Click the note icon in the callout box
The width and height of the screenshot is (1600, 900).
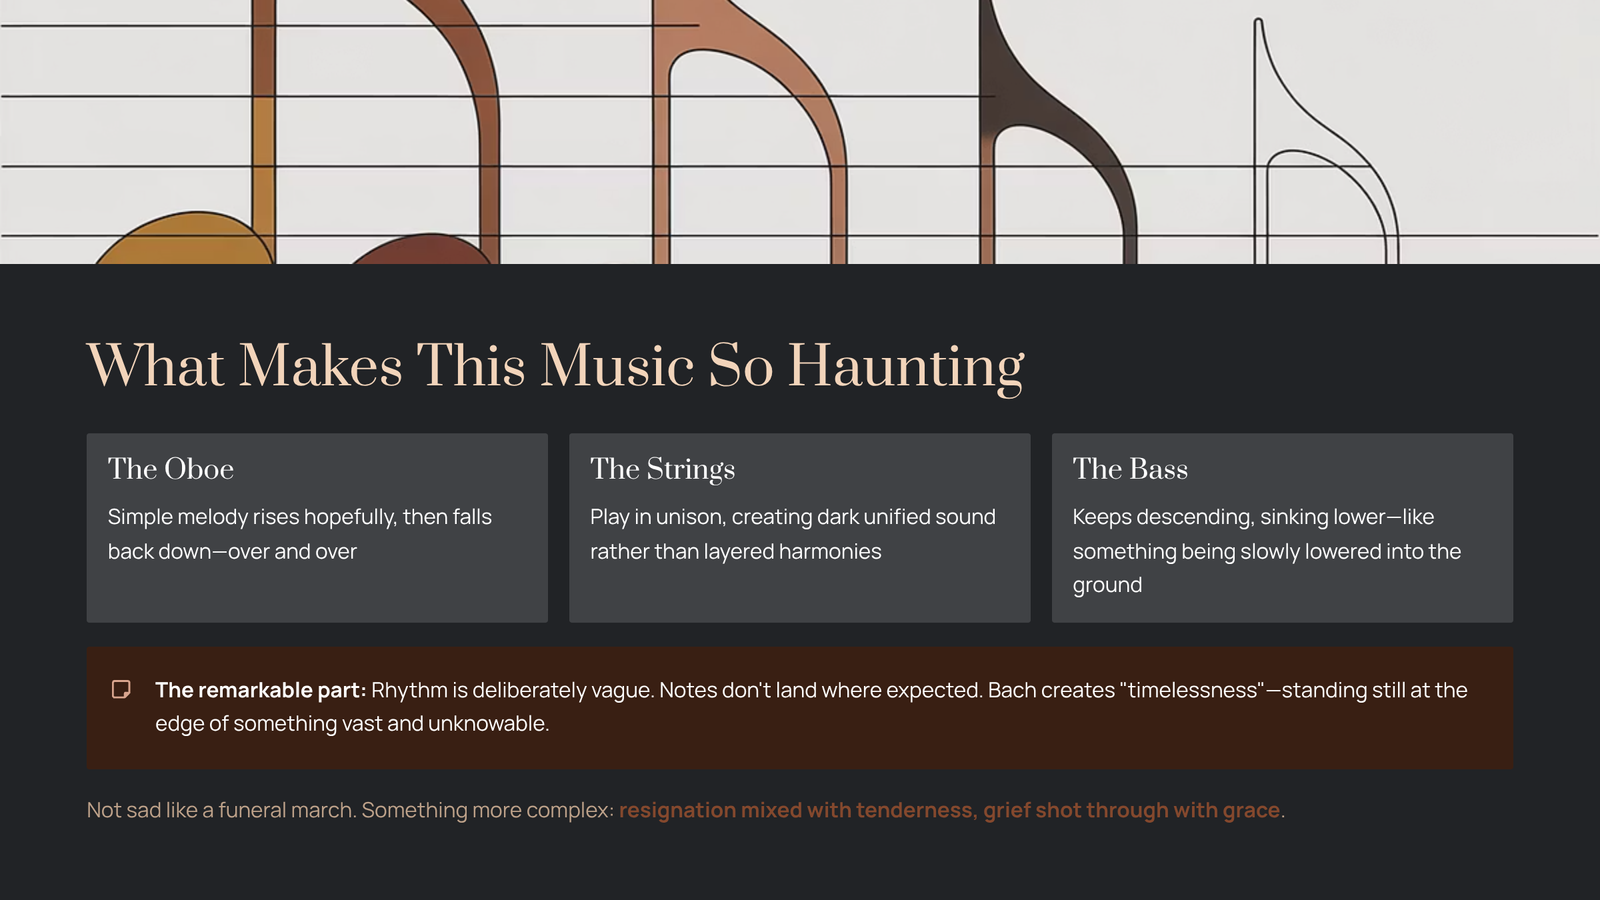click(x=121, y=690)
